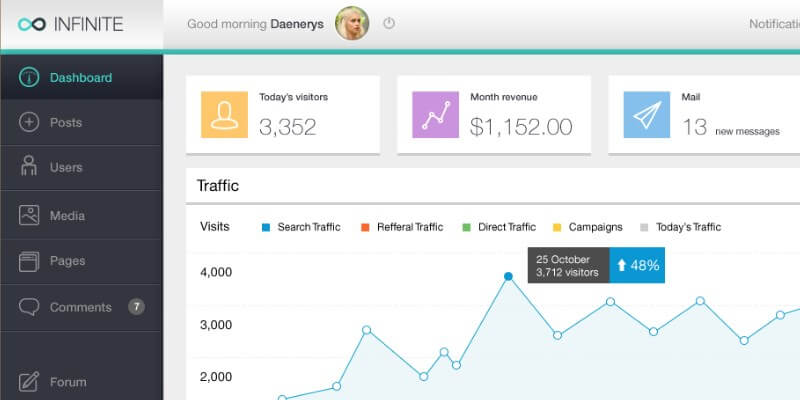Image resolution: width=800 pixels, height=400 pixels.
Task: Open the Month revenue value $1,152.00
Action: [521, 127]
